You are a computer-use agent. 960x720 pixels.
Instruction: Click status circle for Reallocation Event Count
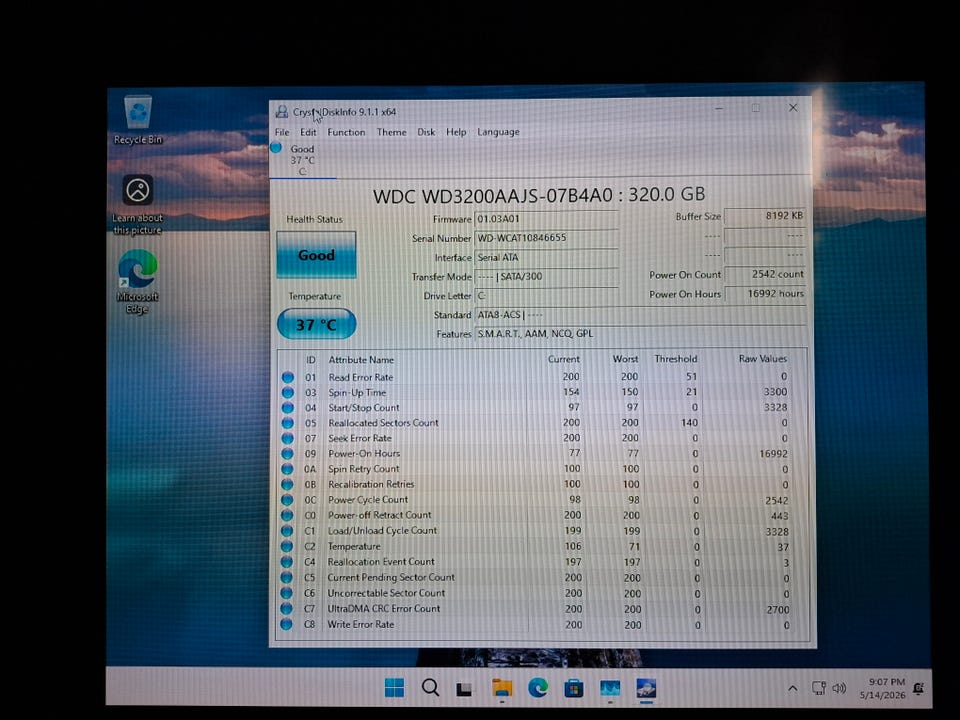(287, 562)
